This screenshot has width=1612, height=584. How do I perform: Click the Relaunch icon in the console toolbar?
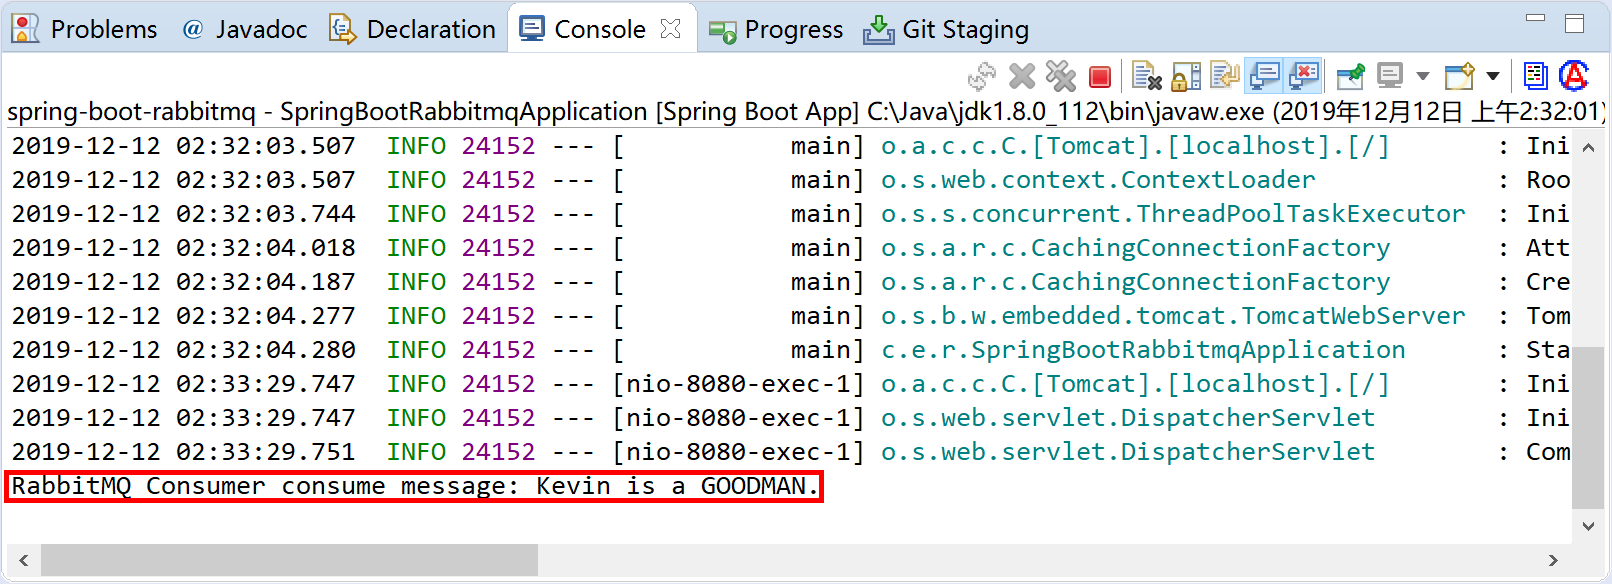click(x=982, y=77)
